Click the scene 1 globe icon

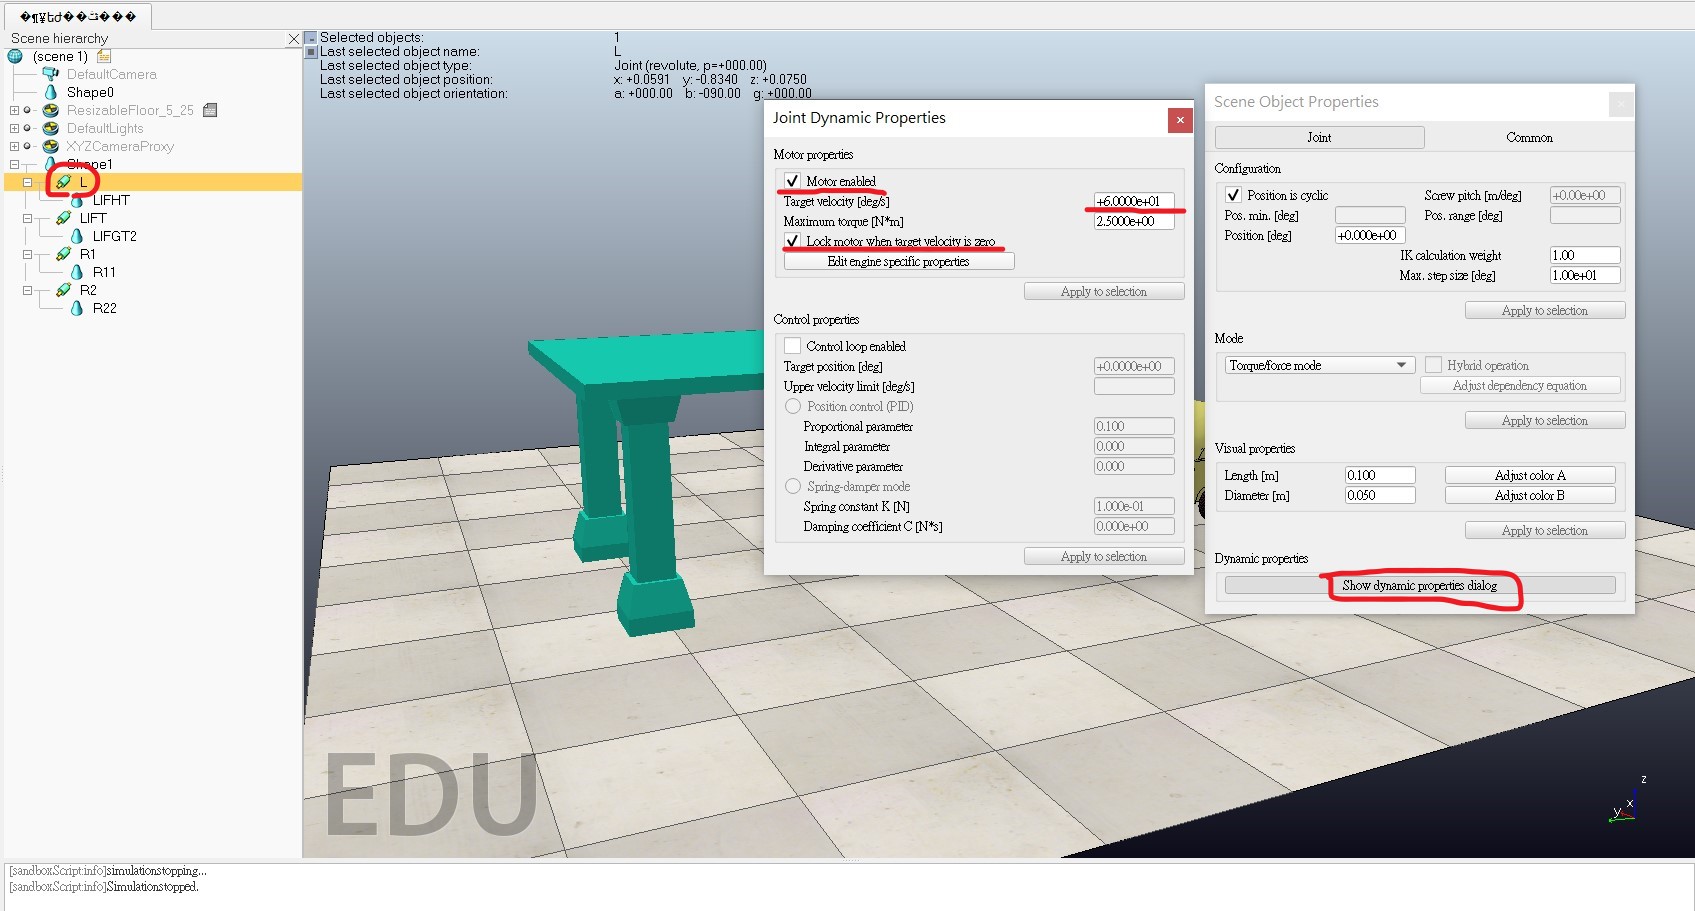(x=15, y=56)
